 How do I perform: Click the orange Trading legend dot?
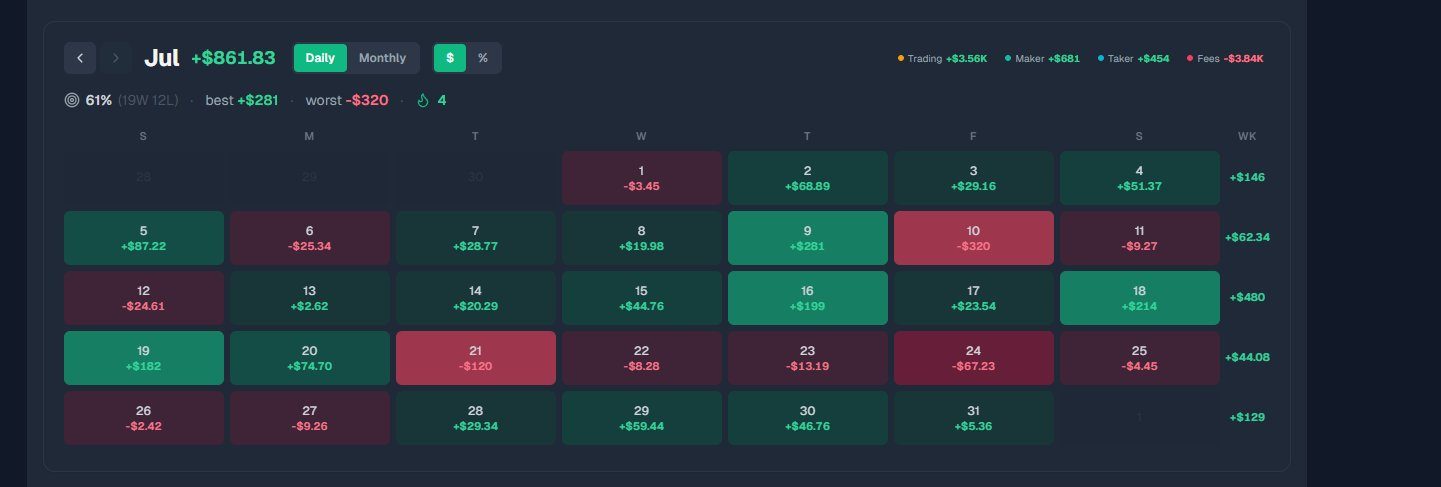[901, 59]
